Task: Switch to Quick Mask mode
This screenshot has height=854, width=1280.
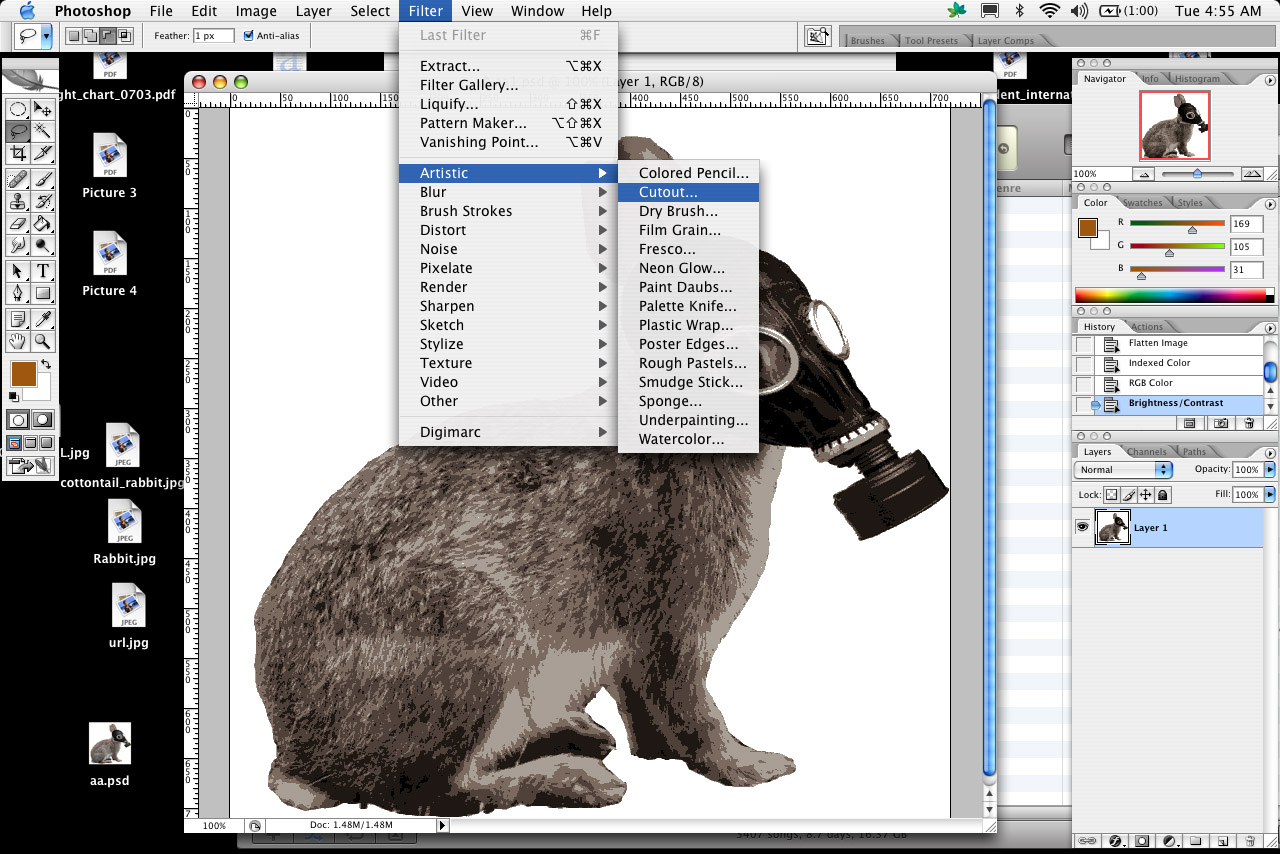Action: (x=42, y=421)
